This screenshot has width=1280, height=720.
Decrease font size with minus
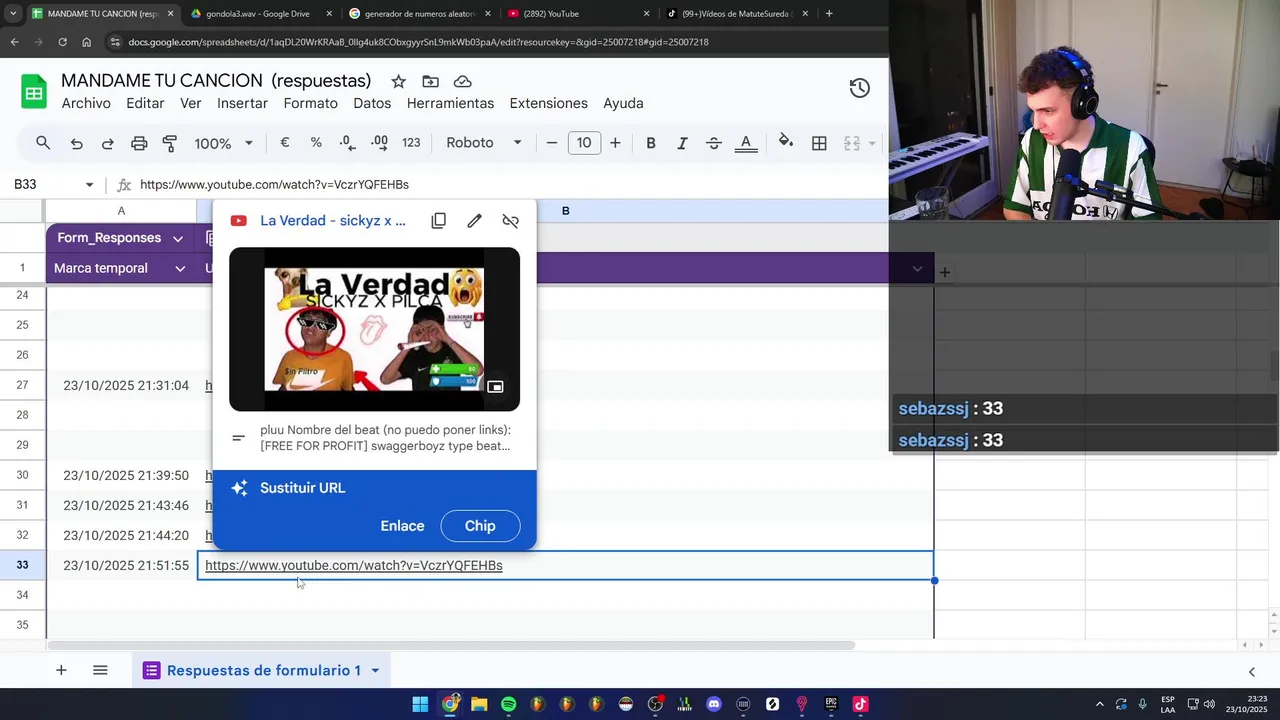pos(551,143)
